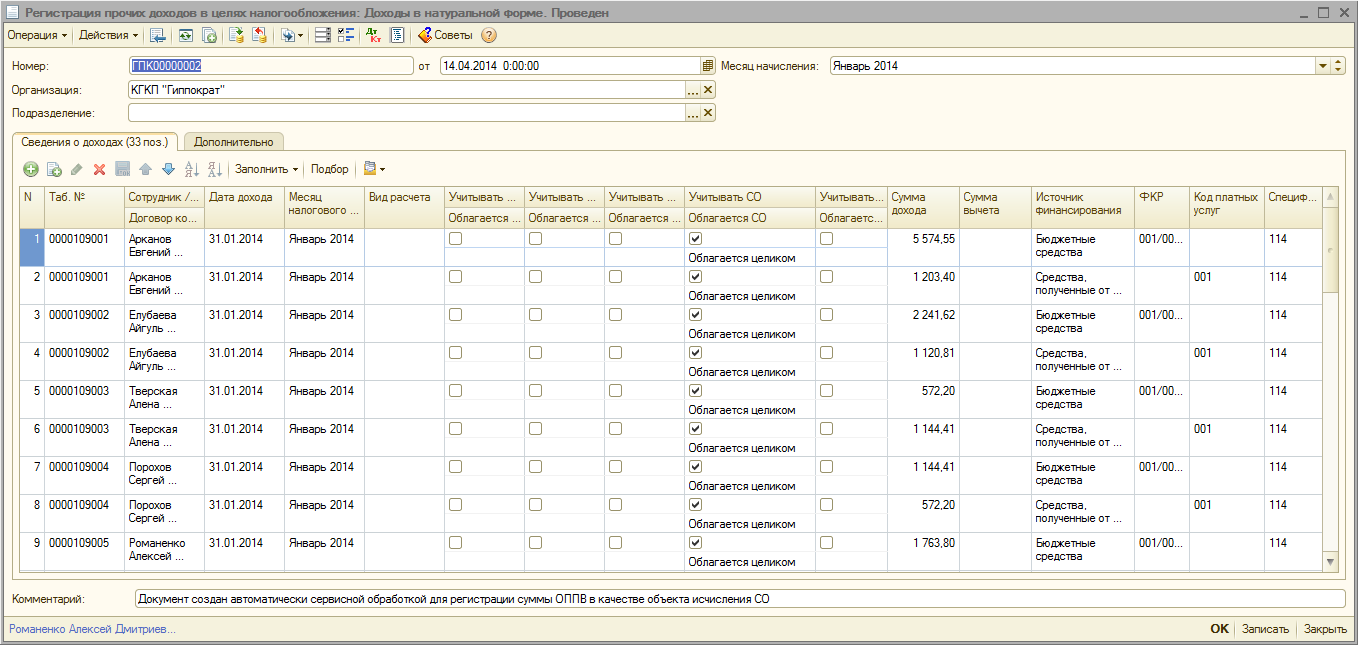Viewport: 1358px width, 645px height.
Task: Delete the row with the red X icon
Action: [99, 169]
